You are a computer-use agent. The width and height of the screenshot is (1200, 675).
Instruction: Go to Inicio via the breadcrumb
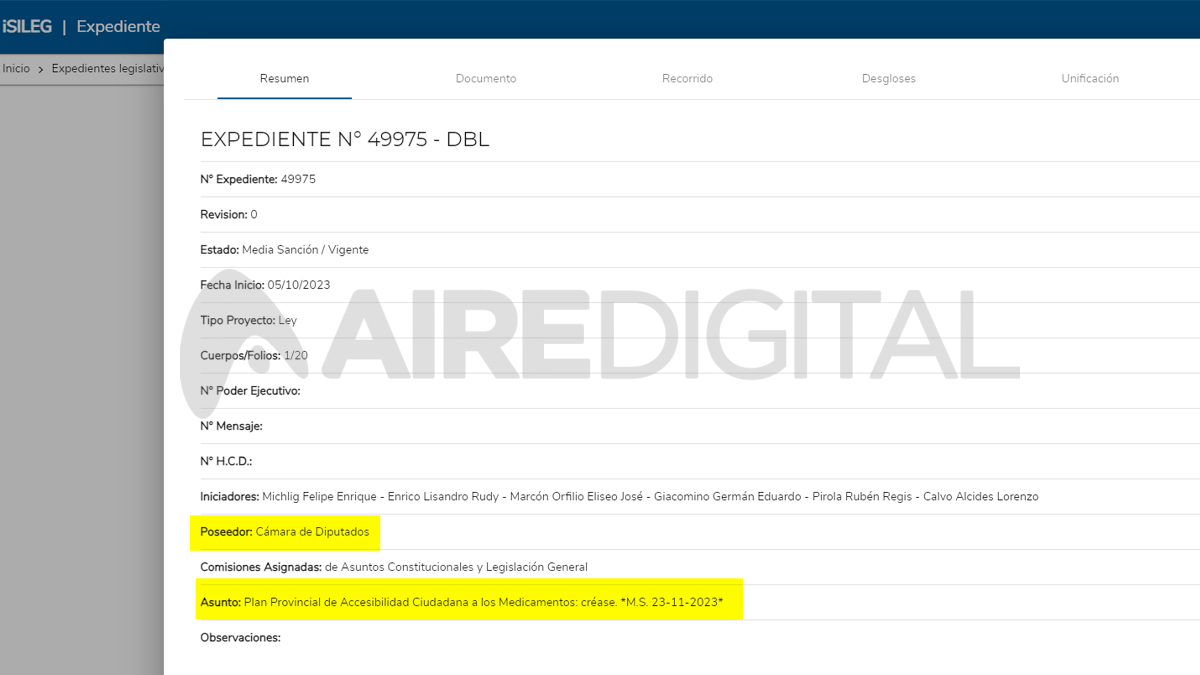point(15,68)
